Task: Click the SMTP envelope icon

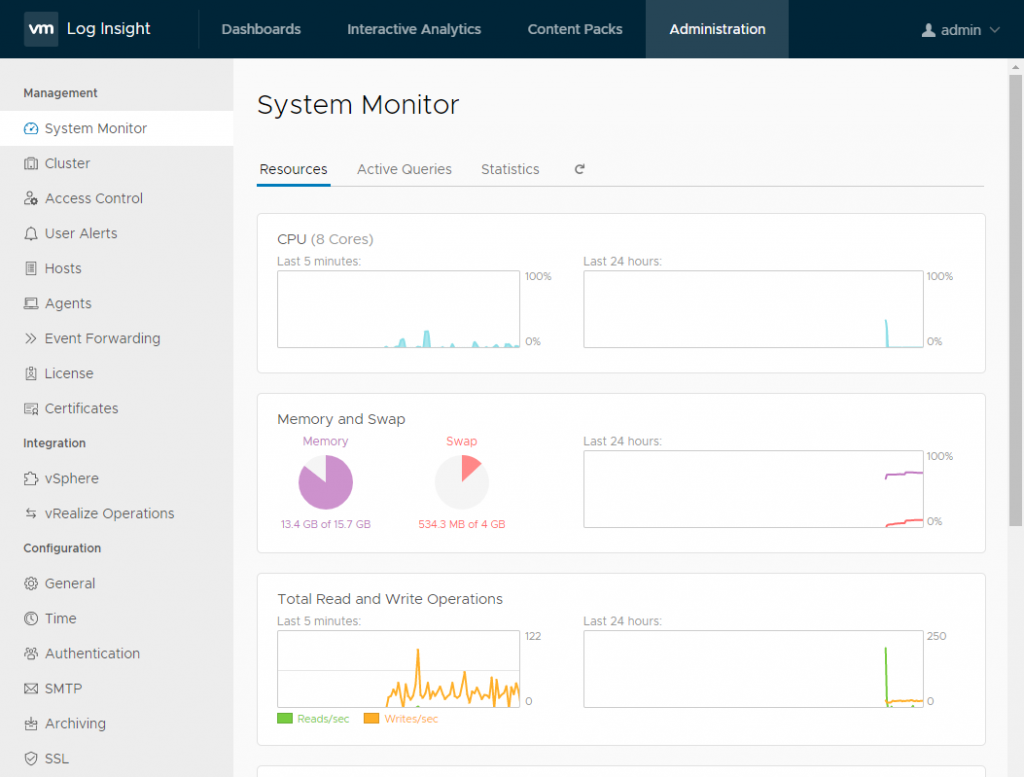Action: tap(31, 689)
